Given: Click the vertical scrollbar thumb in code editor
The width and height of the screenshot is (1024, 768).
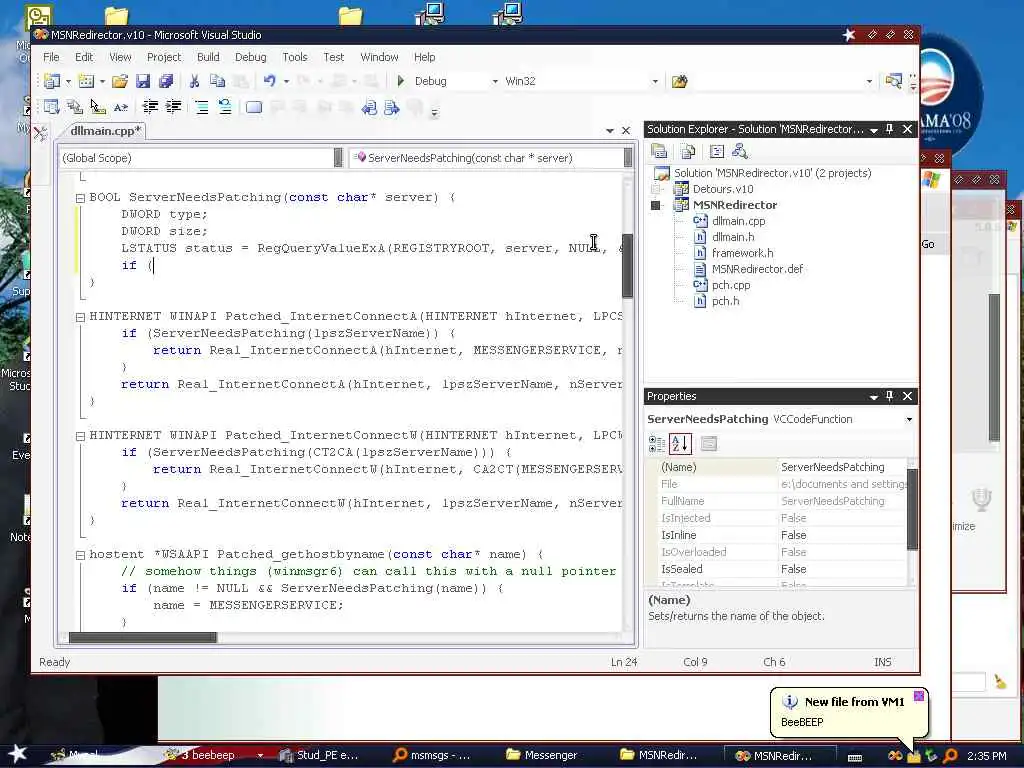Looking at the screenshot, I should pyautogui.click(x=628, y=264).
